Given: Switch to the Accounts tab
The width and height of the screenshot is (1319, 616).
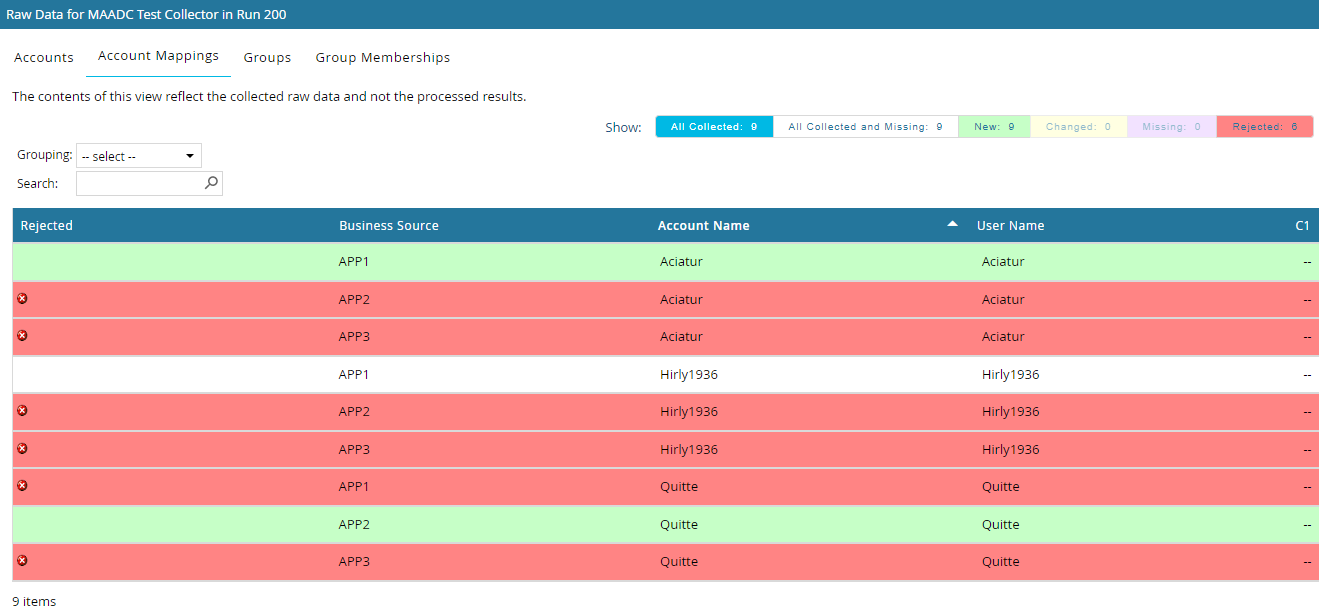Looking at the screenshot, I should (44, 58).
